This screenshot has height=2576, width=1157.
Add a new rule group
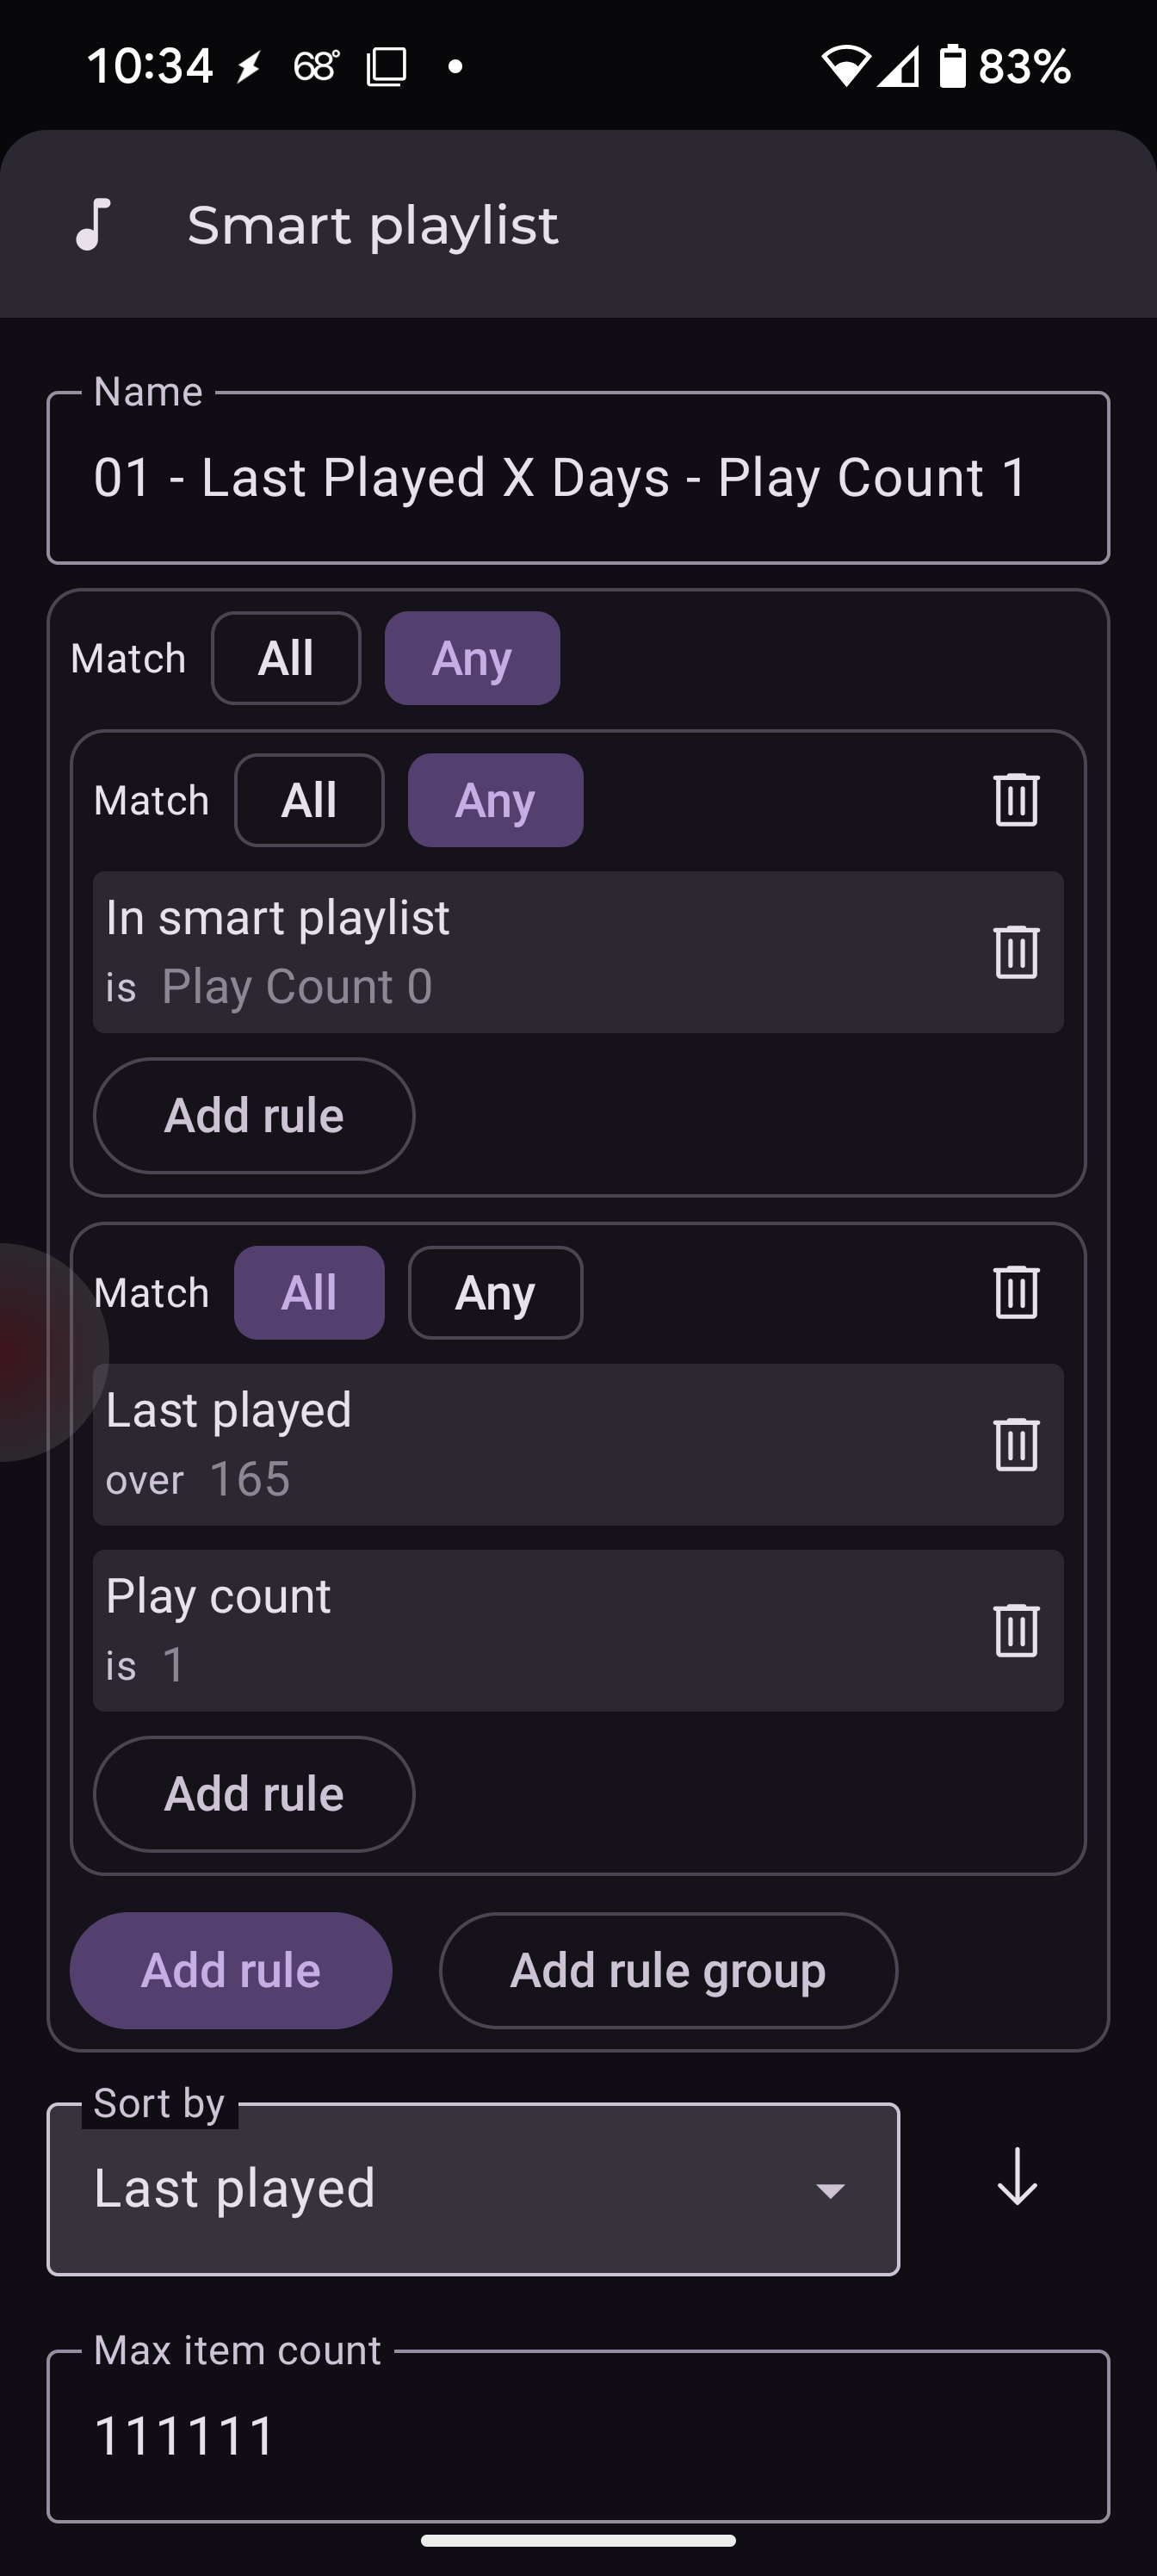pos(668,1970)
